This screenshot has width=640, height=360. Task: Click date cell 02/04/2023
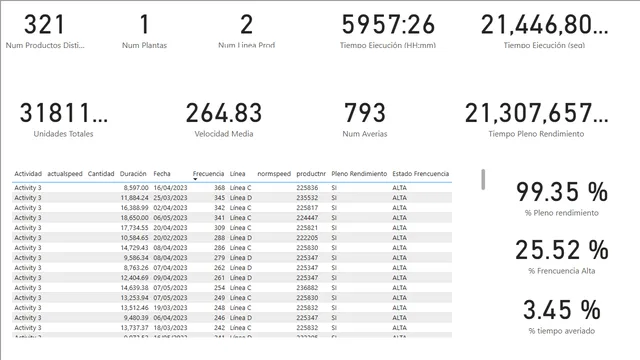tap(170, 208)
